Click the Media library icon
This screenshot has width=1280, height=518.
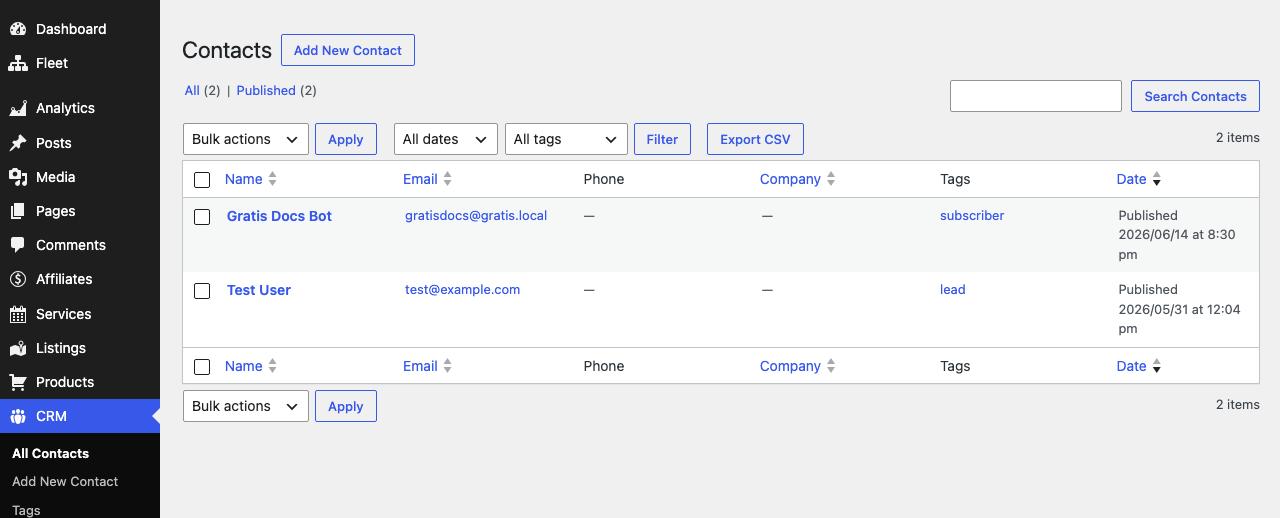pyautogui.click(x=18, y=177)
